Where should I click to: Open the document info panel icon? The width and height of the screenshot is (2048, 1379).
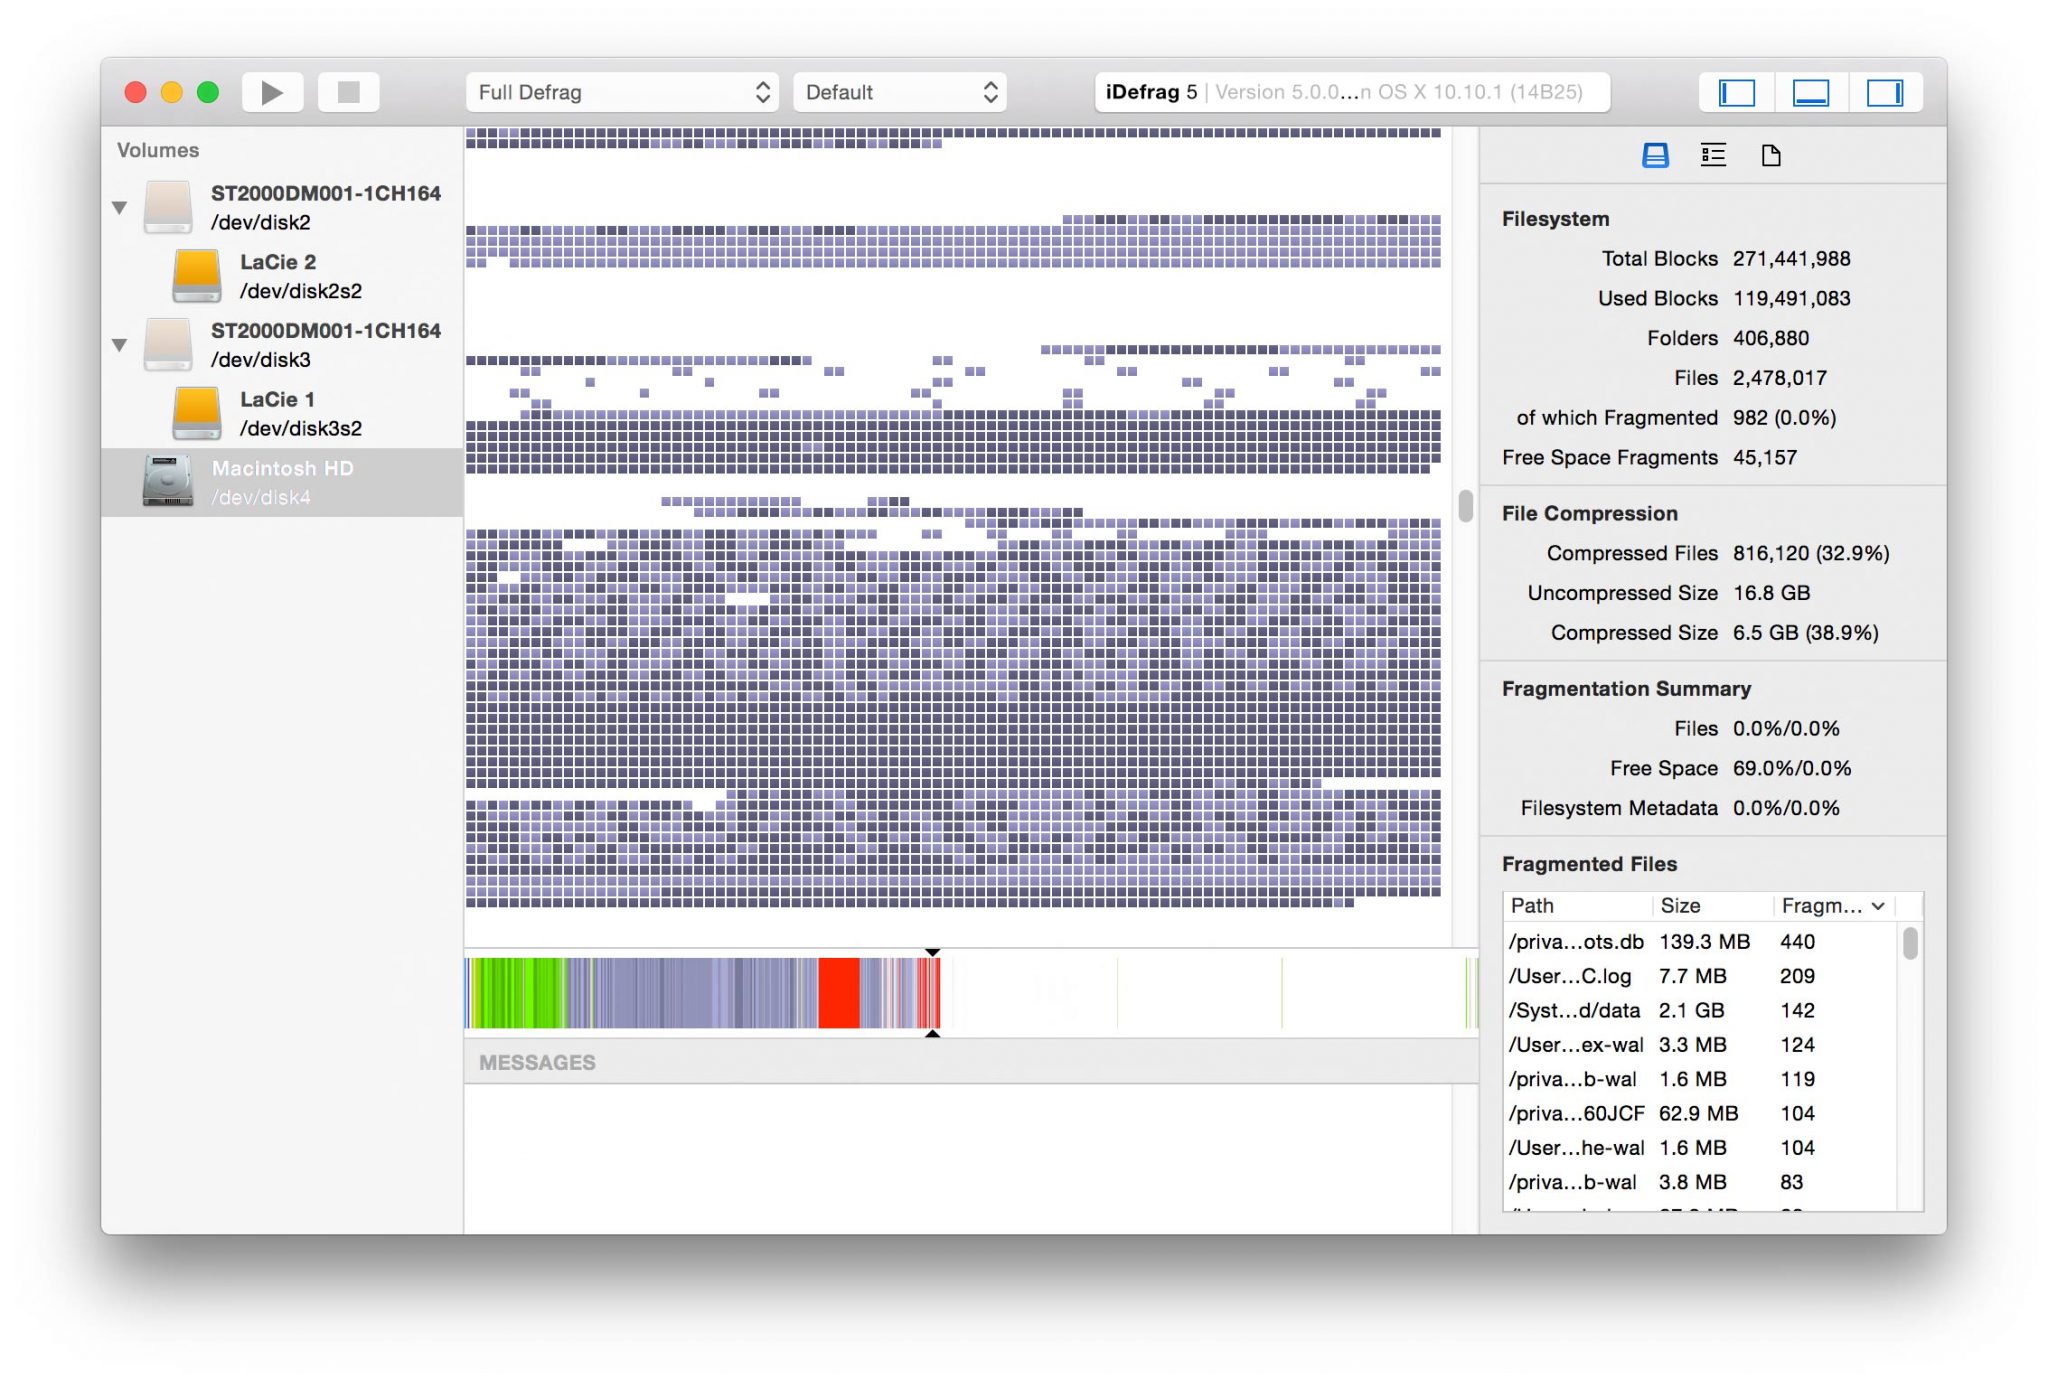(1771, 155)
